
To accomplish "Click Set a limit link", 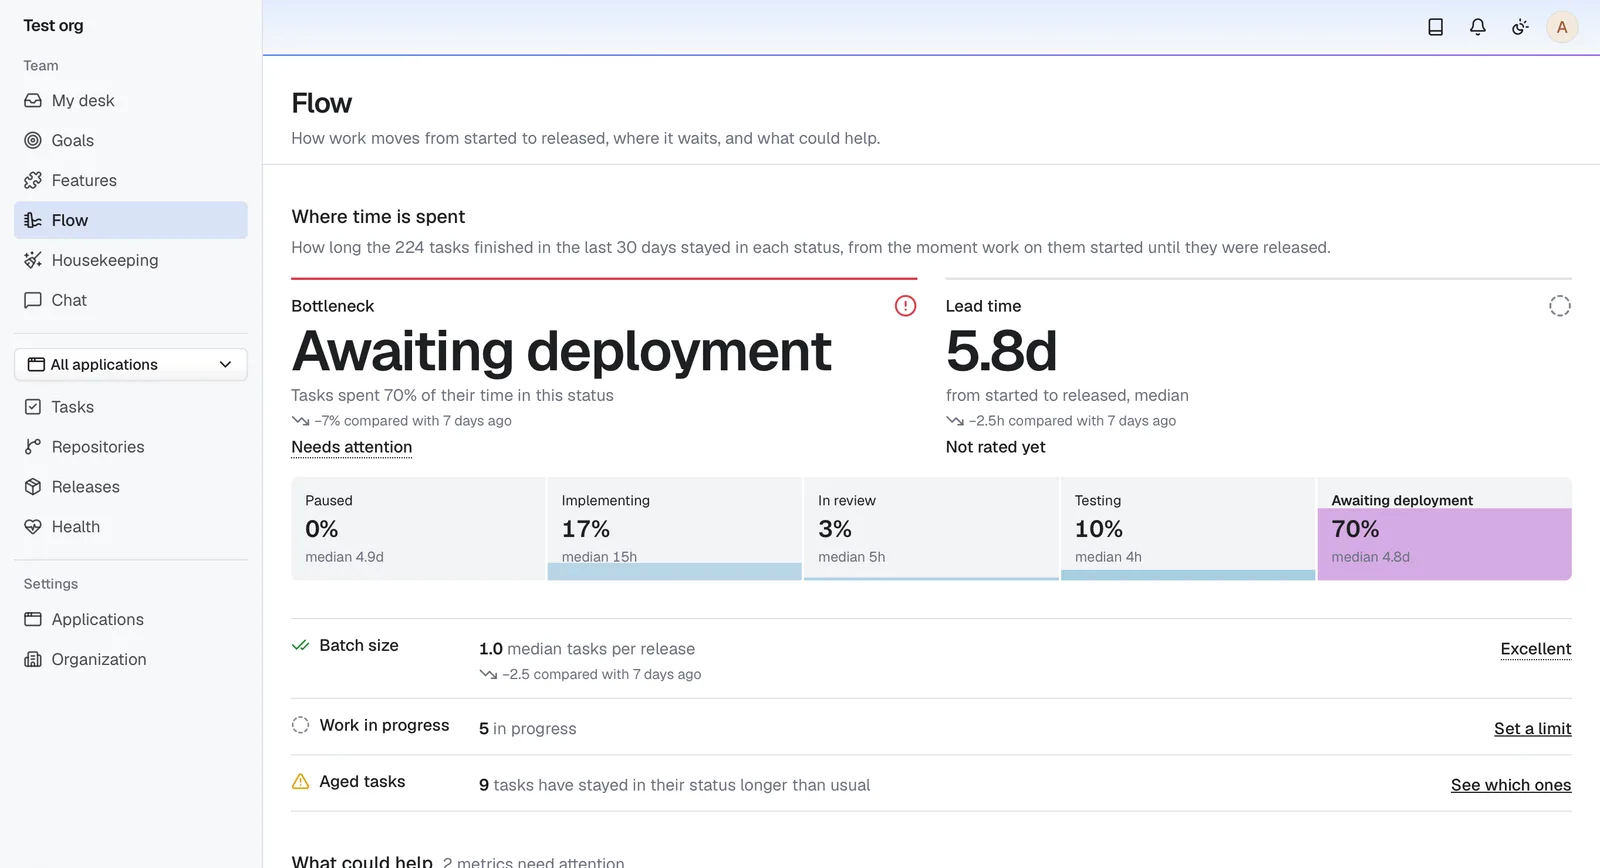I will point(1533,729).
